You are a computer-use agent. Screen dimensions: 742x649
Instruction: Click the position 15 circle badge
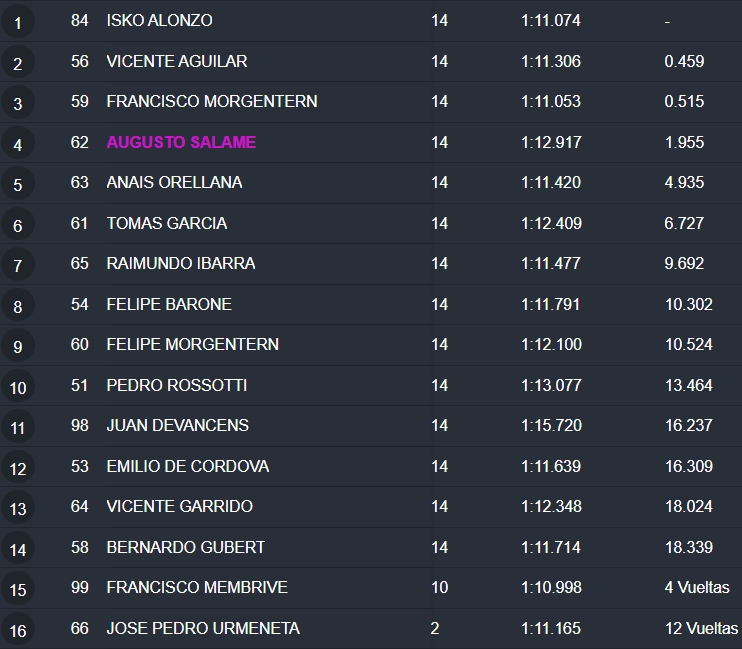pyautogui.click(x=18, y=589)
